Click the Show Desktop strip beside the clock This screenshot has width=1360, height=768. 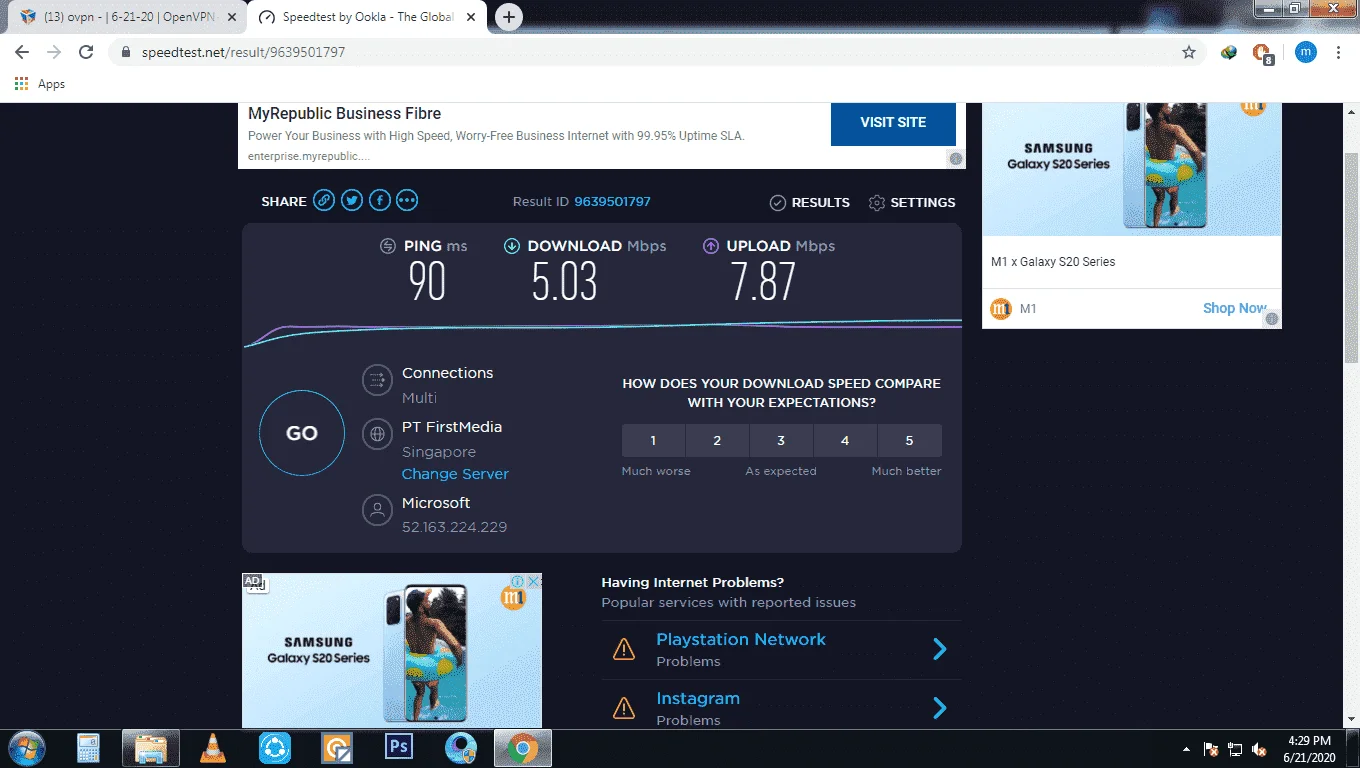click(1352, 749)
